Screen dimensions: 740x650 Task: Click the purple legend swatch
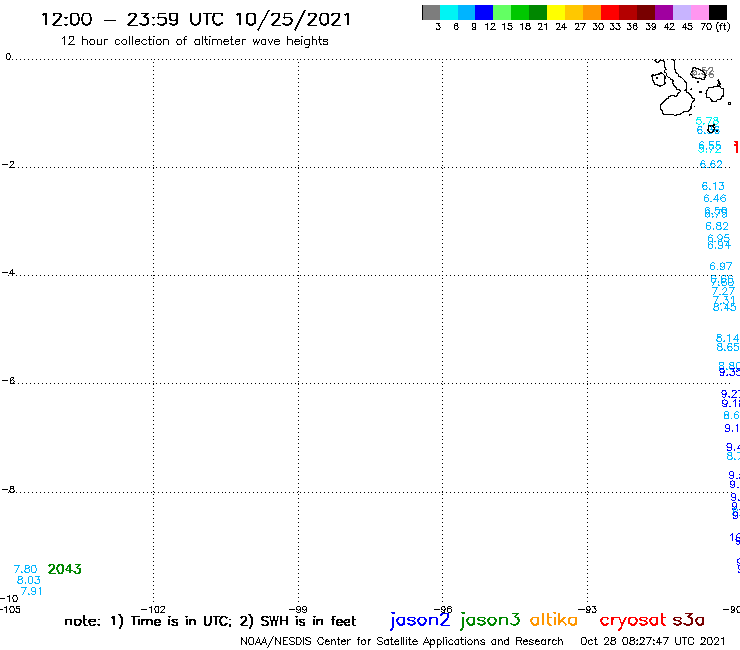click(664, 12)
